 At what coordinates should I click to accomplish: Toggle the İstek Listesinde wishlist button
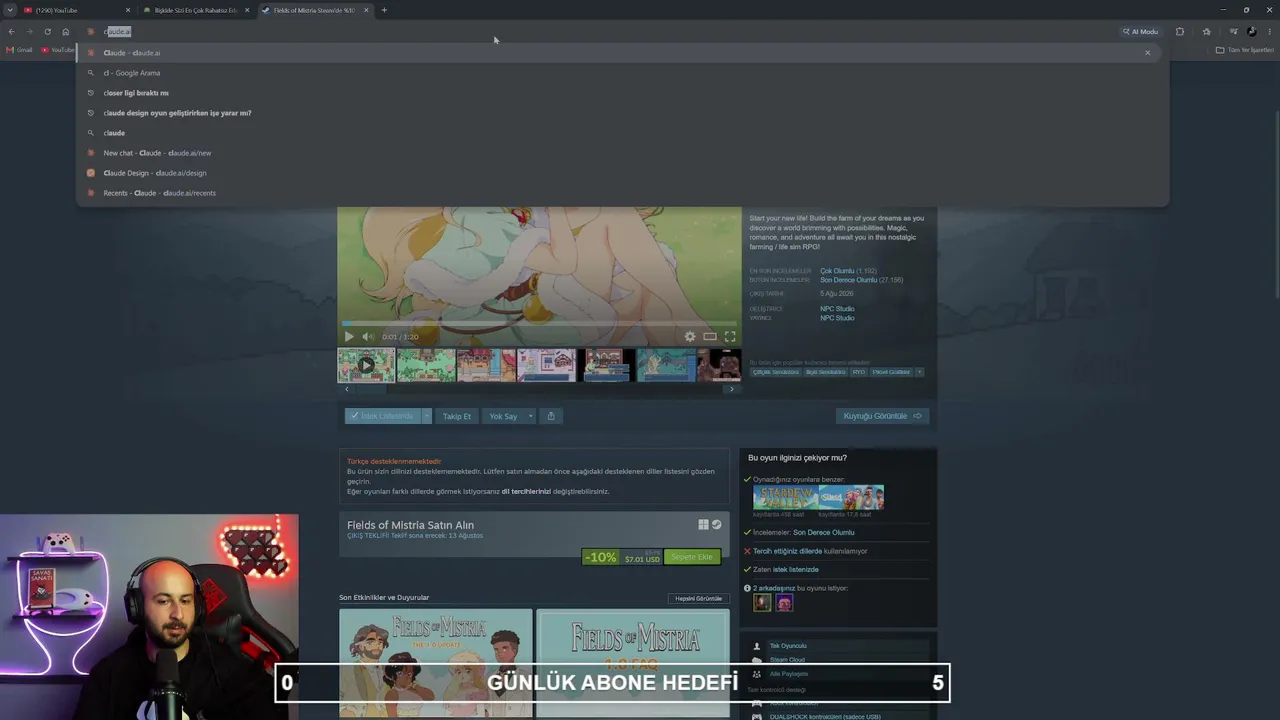pyautogui.click(x=382, y=416)
